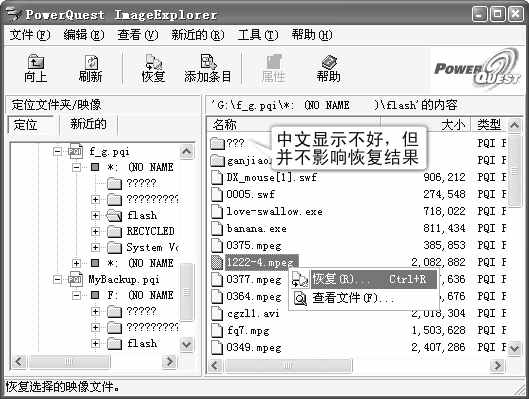The image size is (529, 399).
Task: Expand the RECYCLED folder node
Action: point(95,232)
